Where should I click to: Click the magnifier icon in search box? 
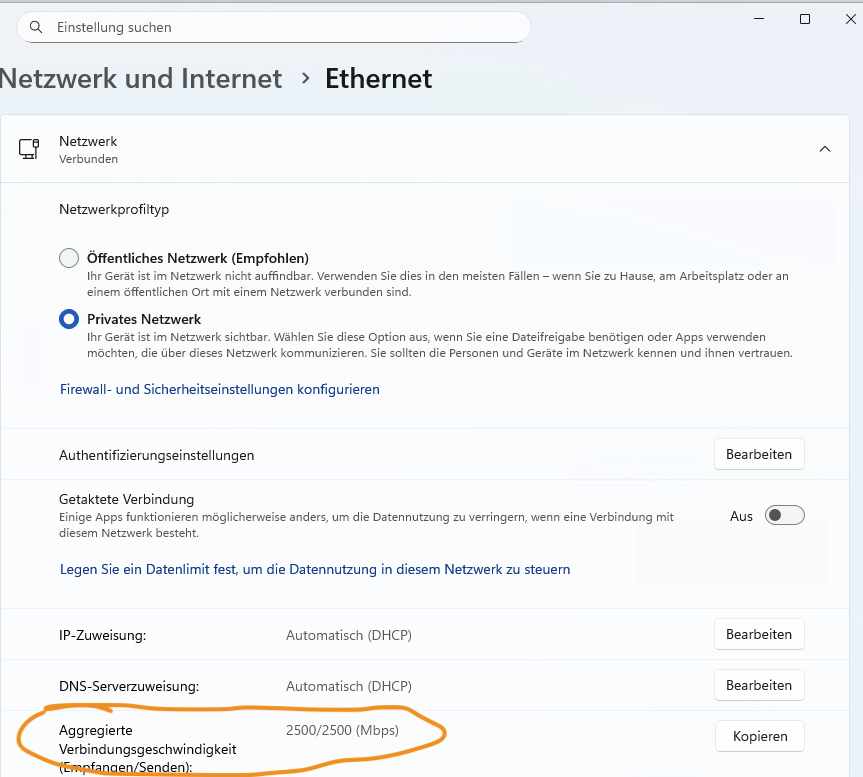click(36, 28)
